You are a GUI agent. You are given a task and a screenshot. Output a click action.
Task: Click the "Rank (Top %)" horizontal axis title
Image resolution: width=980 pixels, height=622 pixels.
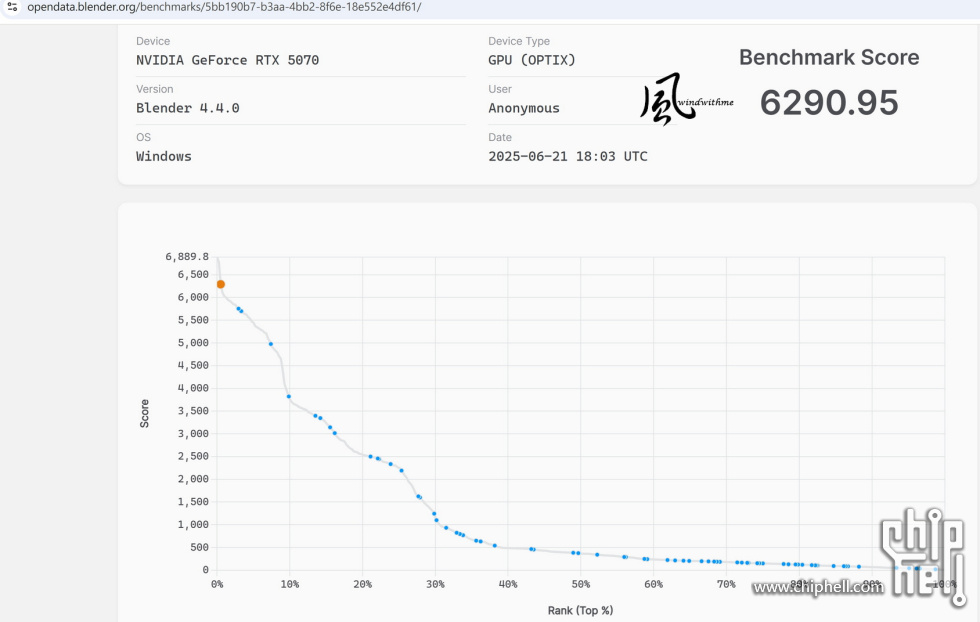point(580,610)
